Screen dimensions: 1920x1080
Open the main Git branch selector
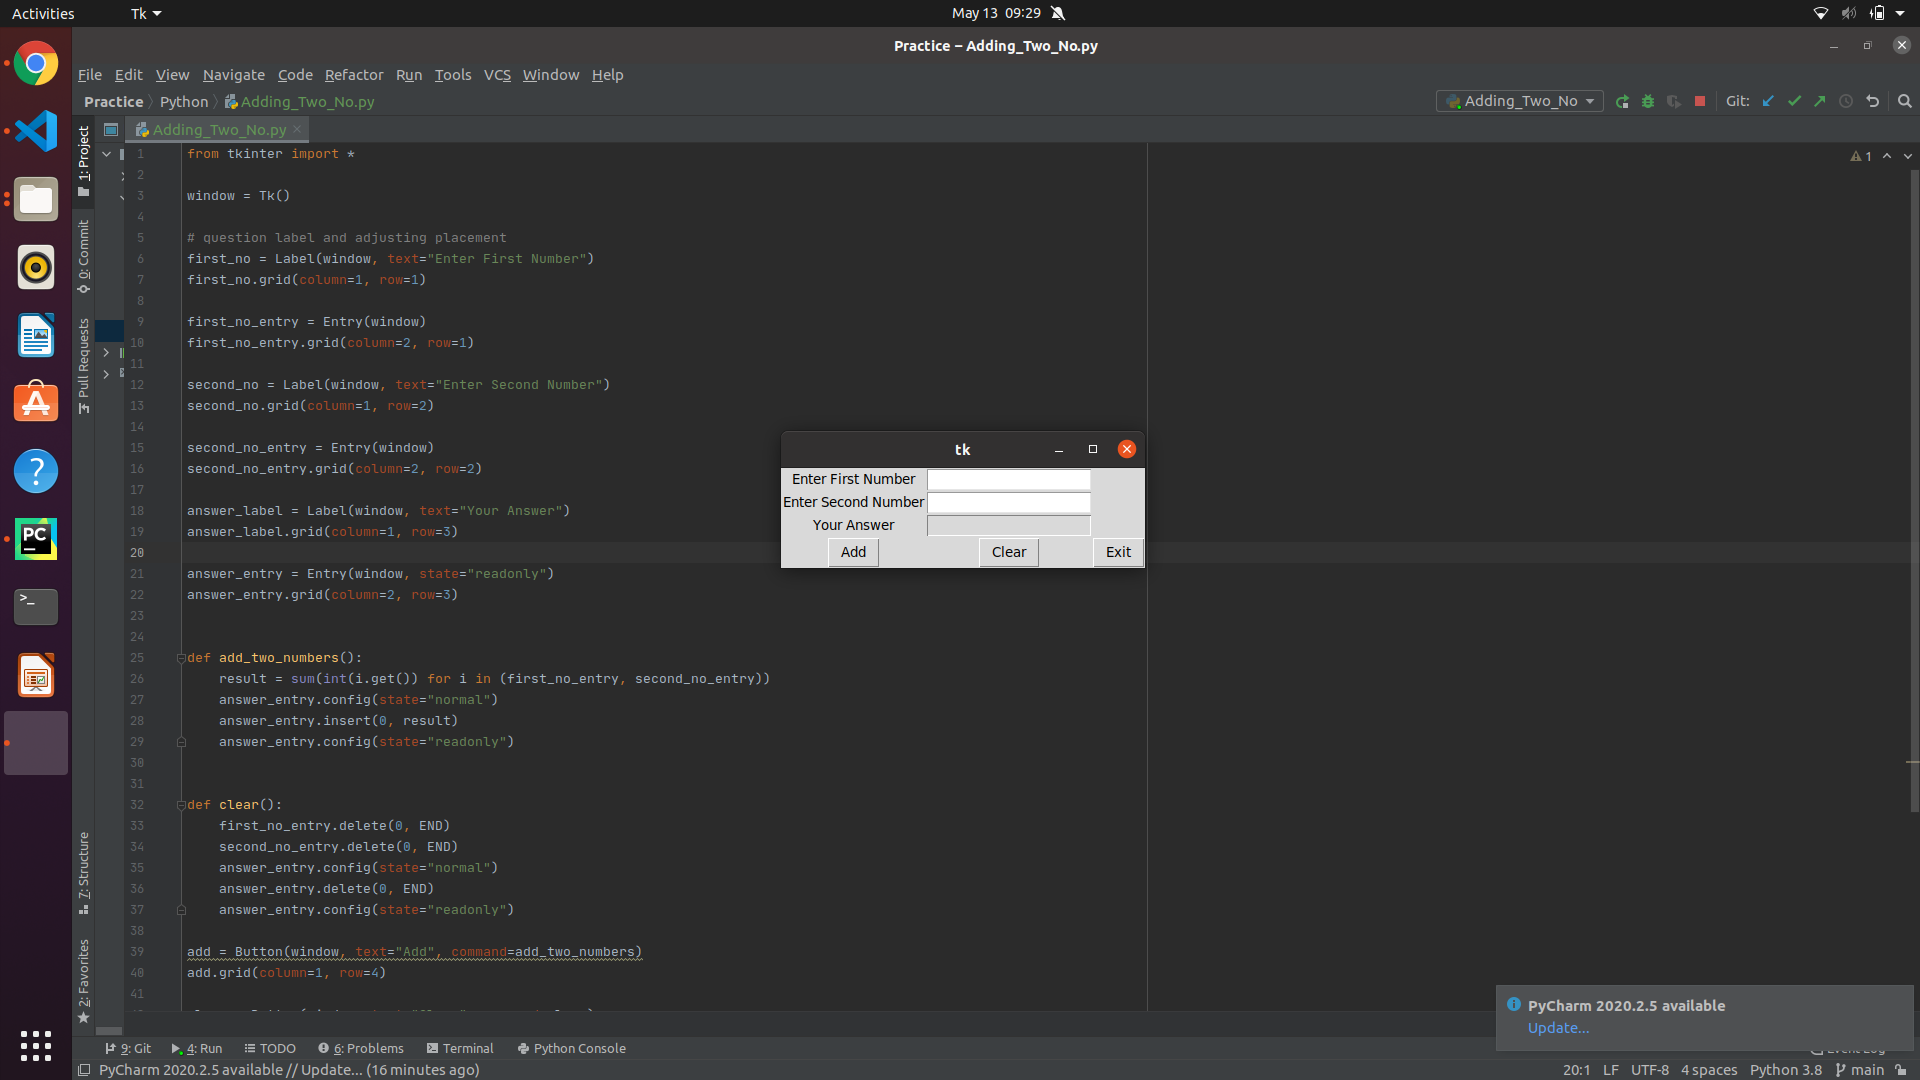[1860, 1070]
